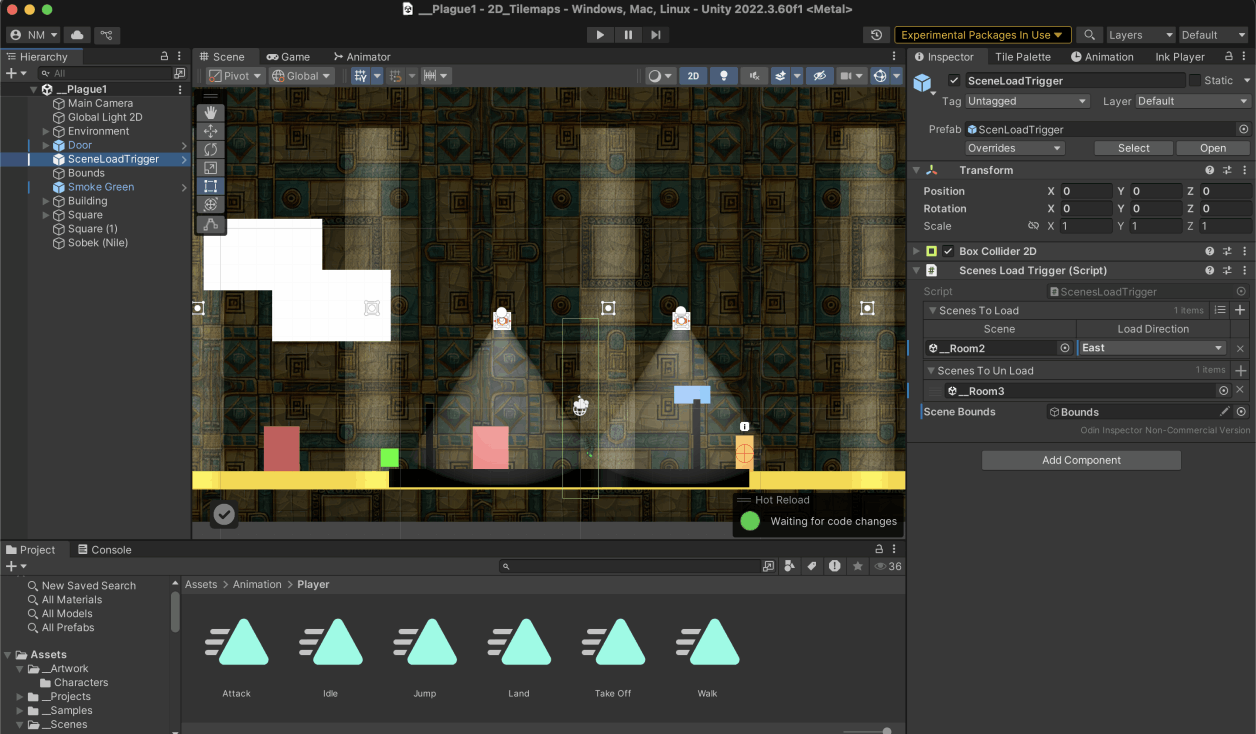Click the prefab Open button
Image resolution: width=1256 pixels, height=734 pixels.
(1213, 148)
